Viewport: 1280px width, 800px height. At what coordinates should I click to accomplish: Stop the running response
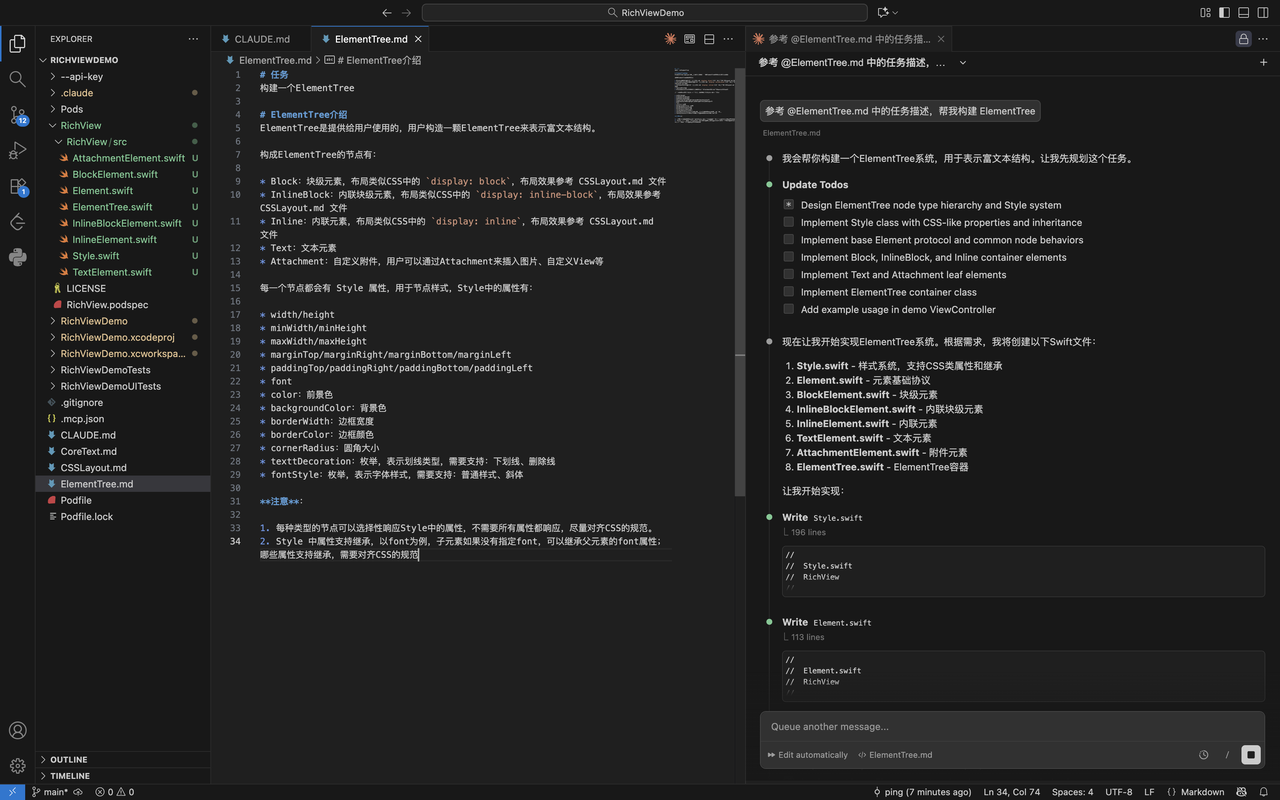[1251, 755]
